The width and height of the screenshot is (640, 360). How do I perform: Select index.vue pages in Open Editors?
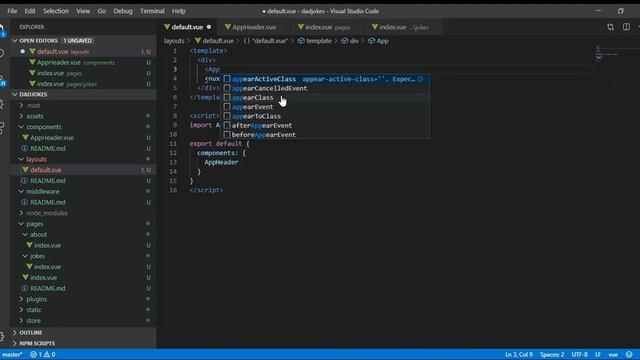[83, 73]
